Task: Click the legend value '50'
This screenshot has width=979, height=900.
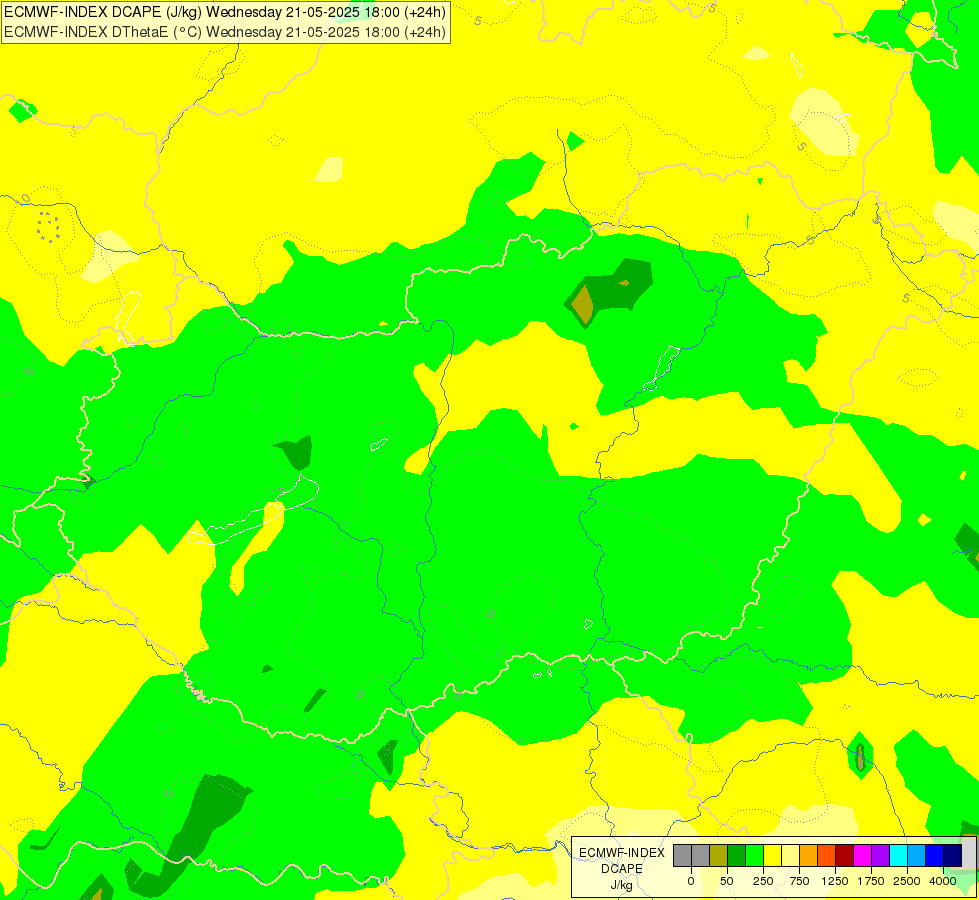Action: (x=727, y=881)
